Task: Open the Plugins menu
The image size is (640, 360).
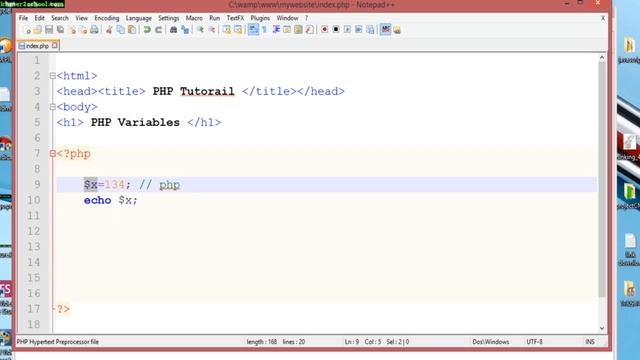Action: click(260, 18)
